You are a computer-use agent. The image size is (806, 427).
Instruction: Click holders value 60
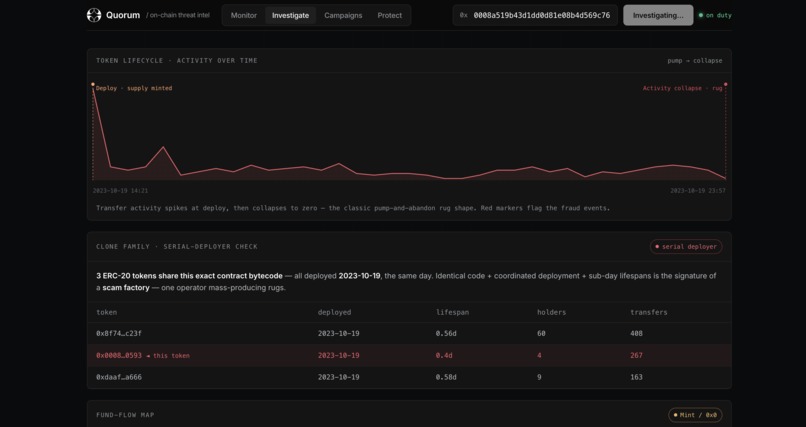click(541, 333)
